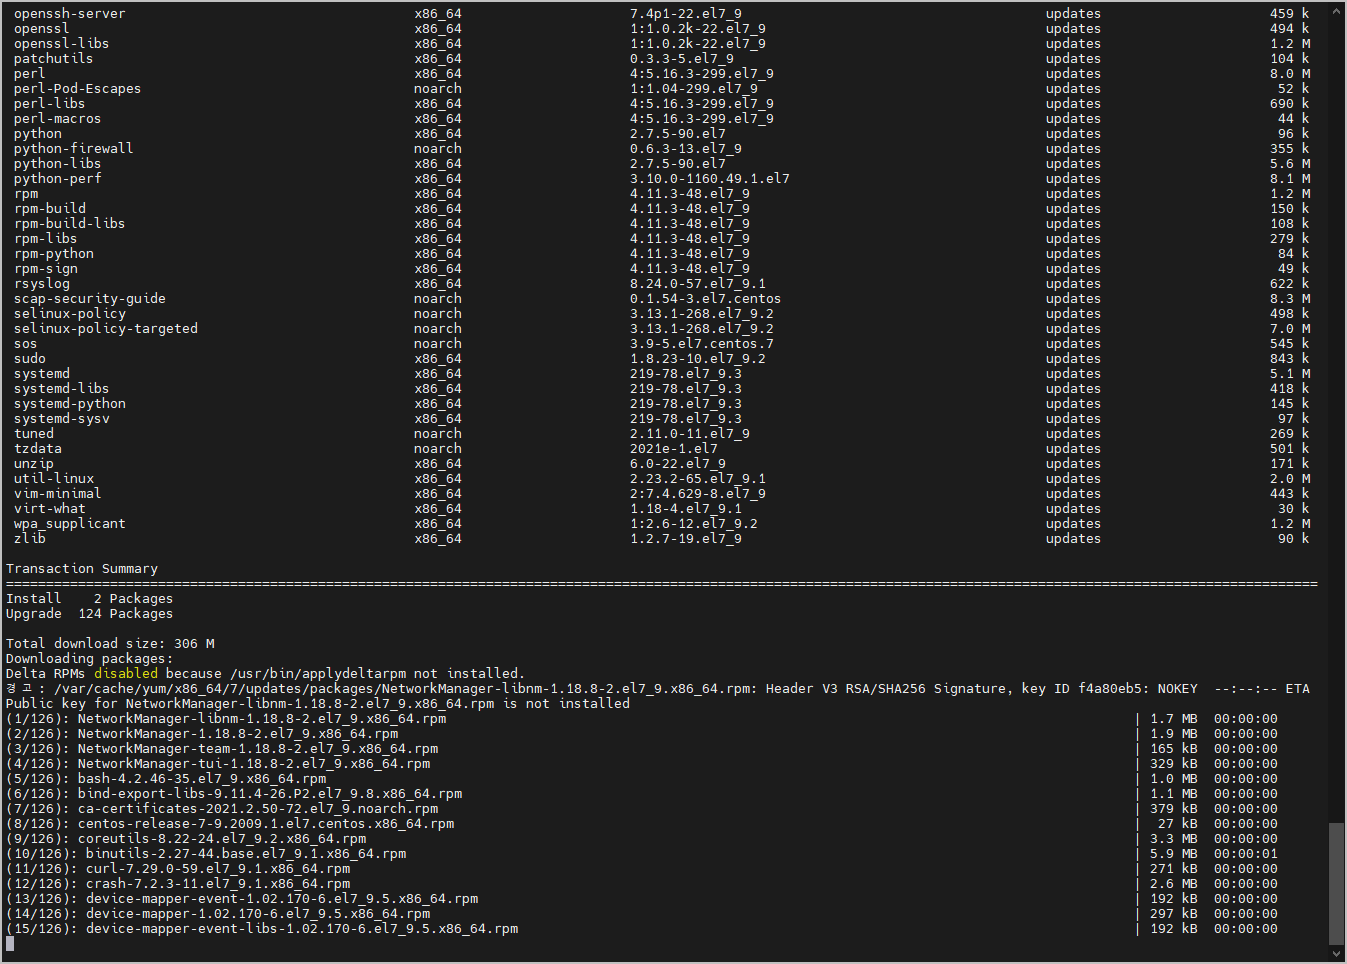
Task: Click the 'sudo' package name
Action: click(x=30, y=359)
